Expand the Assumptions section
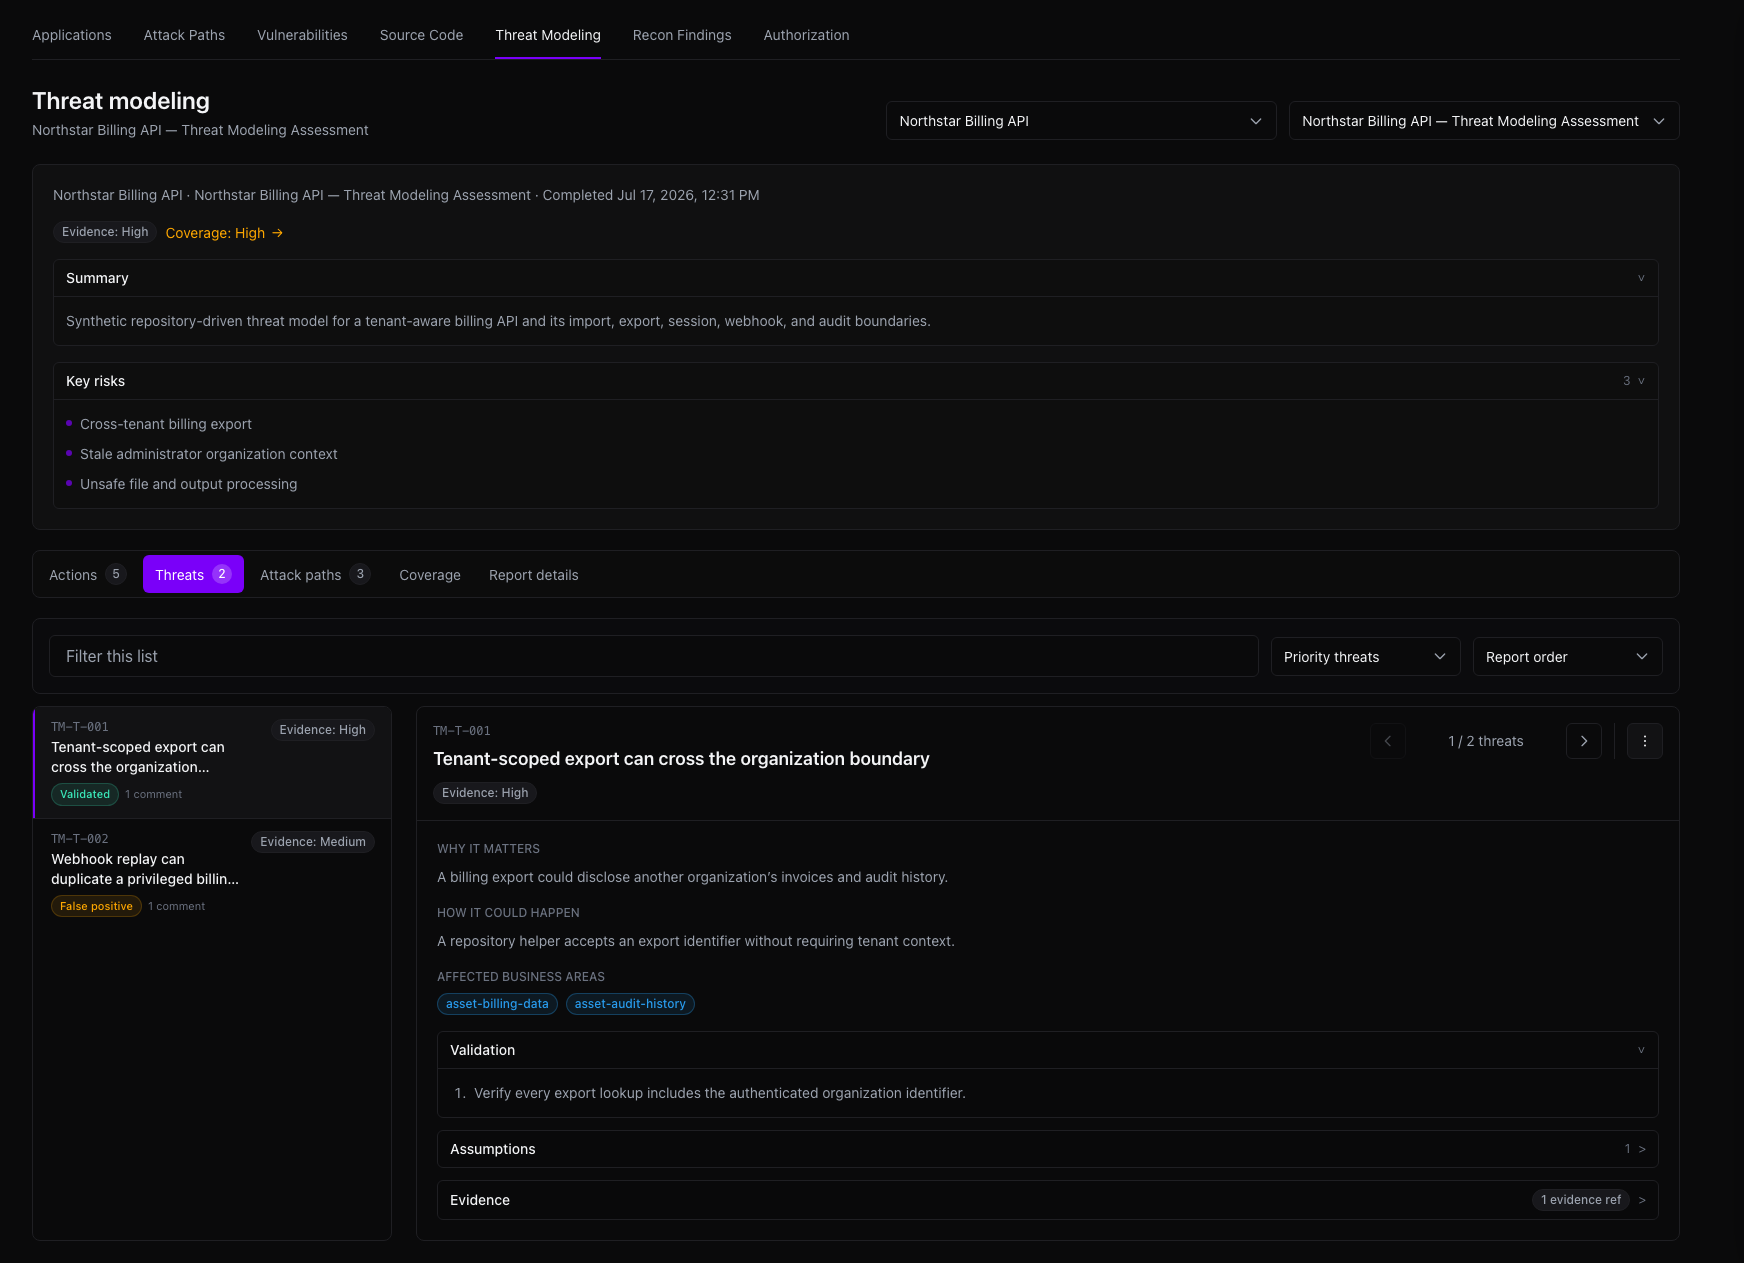The width and height of the screenshot is (1744, 1263). pos(1047,1149)
